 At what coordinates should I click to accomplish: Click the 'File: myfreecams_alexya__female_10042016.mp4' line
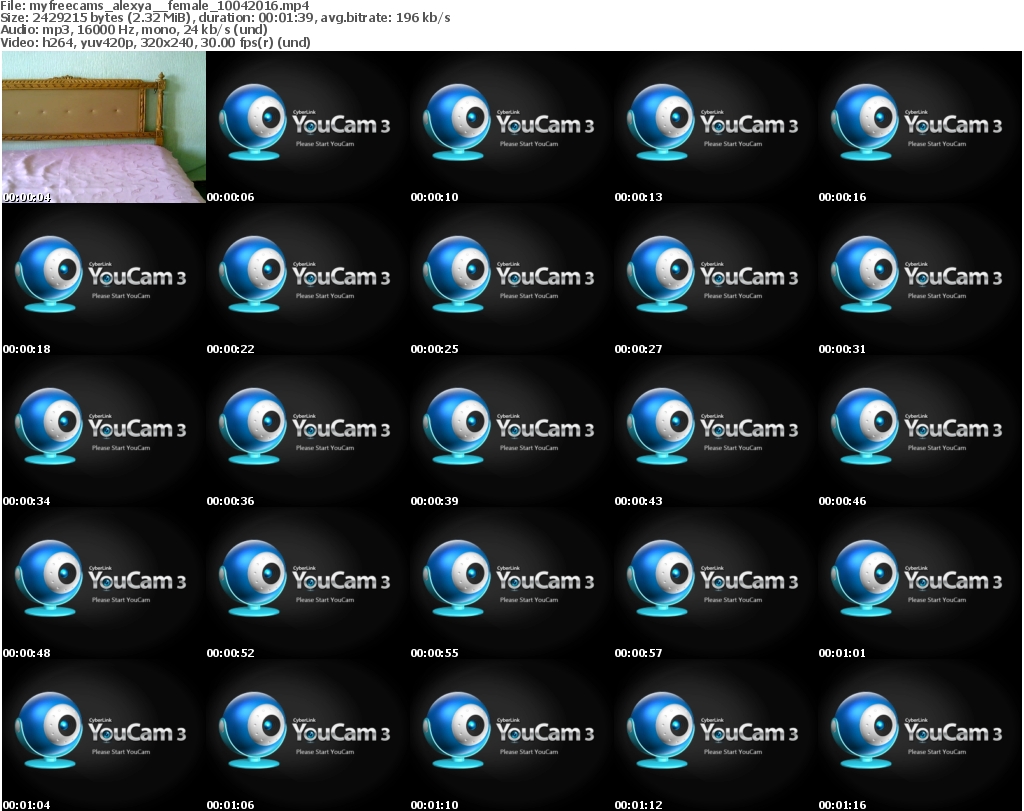[x=155, y=5]
